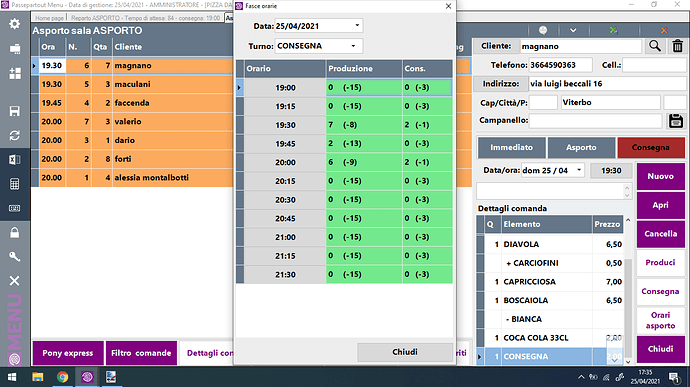The width and height of the screenshot is (690, 387).
Task: Select Immediato order type
Action: [x=511, y=147]
